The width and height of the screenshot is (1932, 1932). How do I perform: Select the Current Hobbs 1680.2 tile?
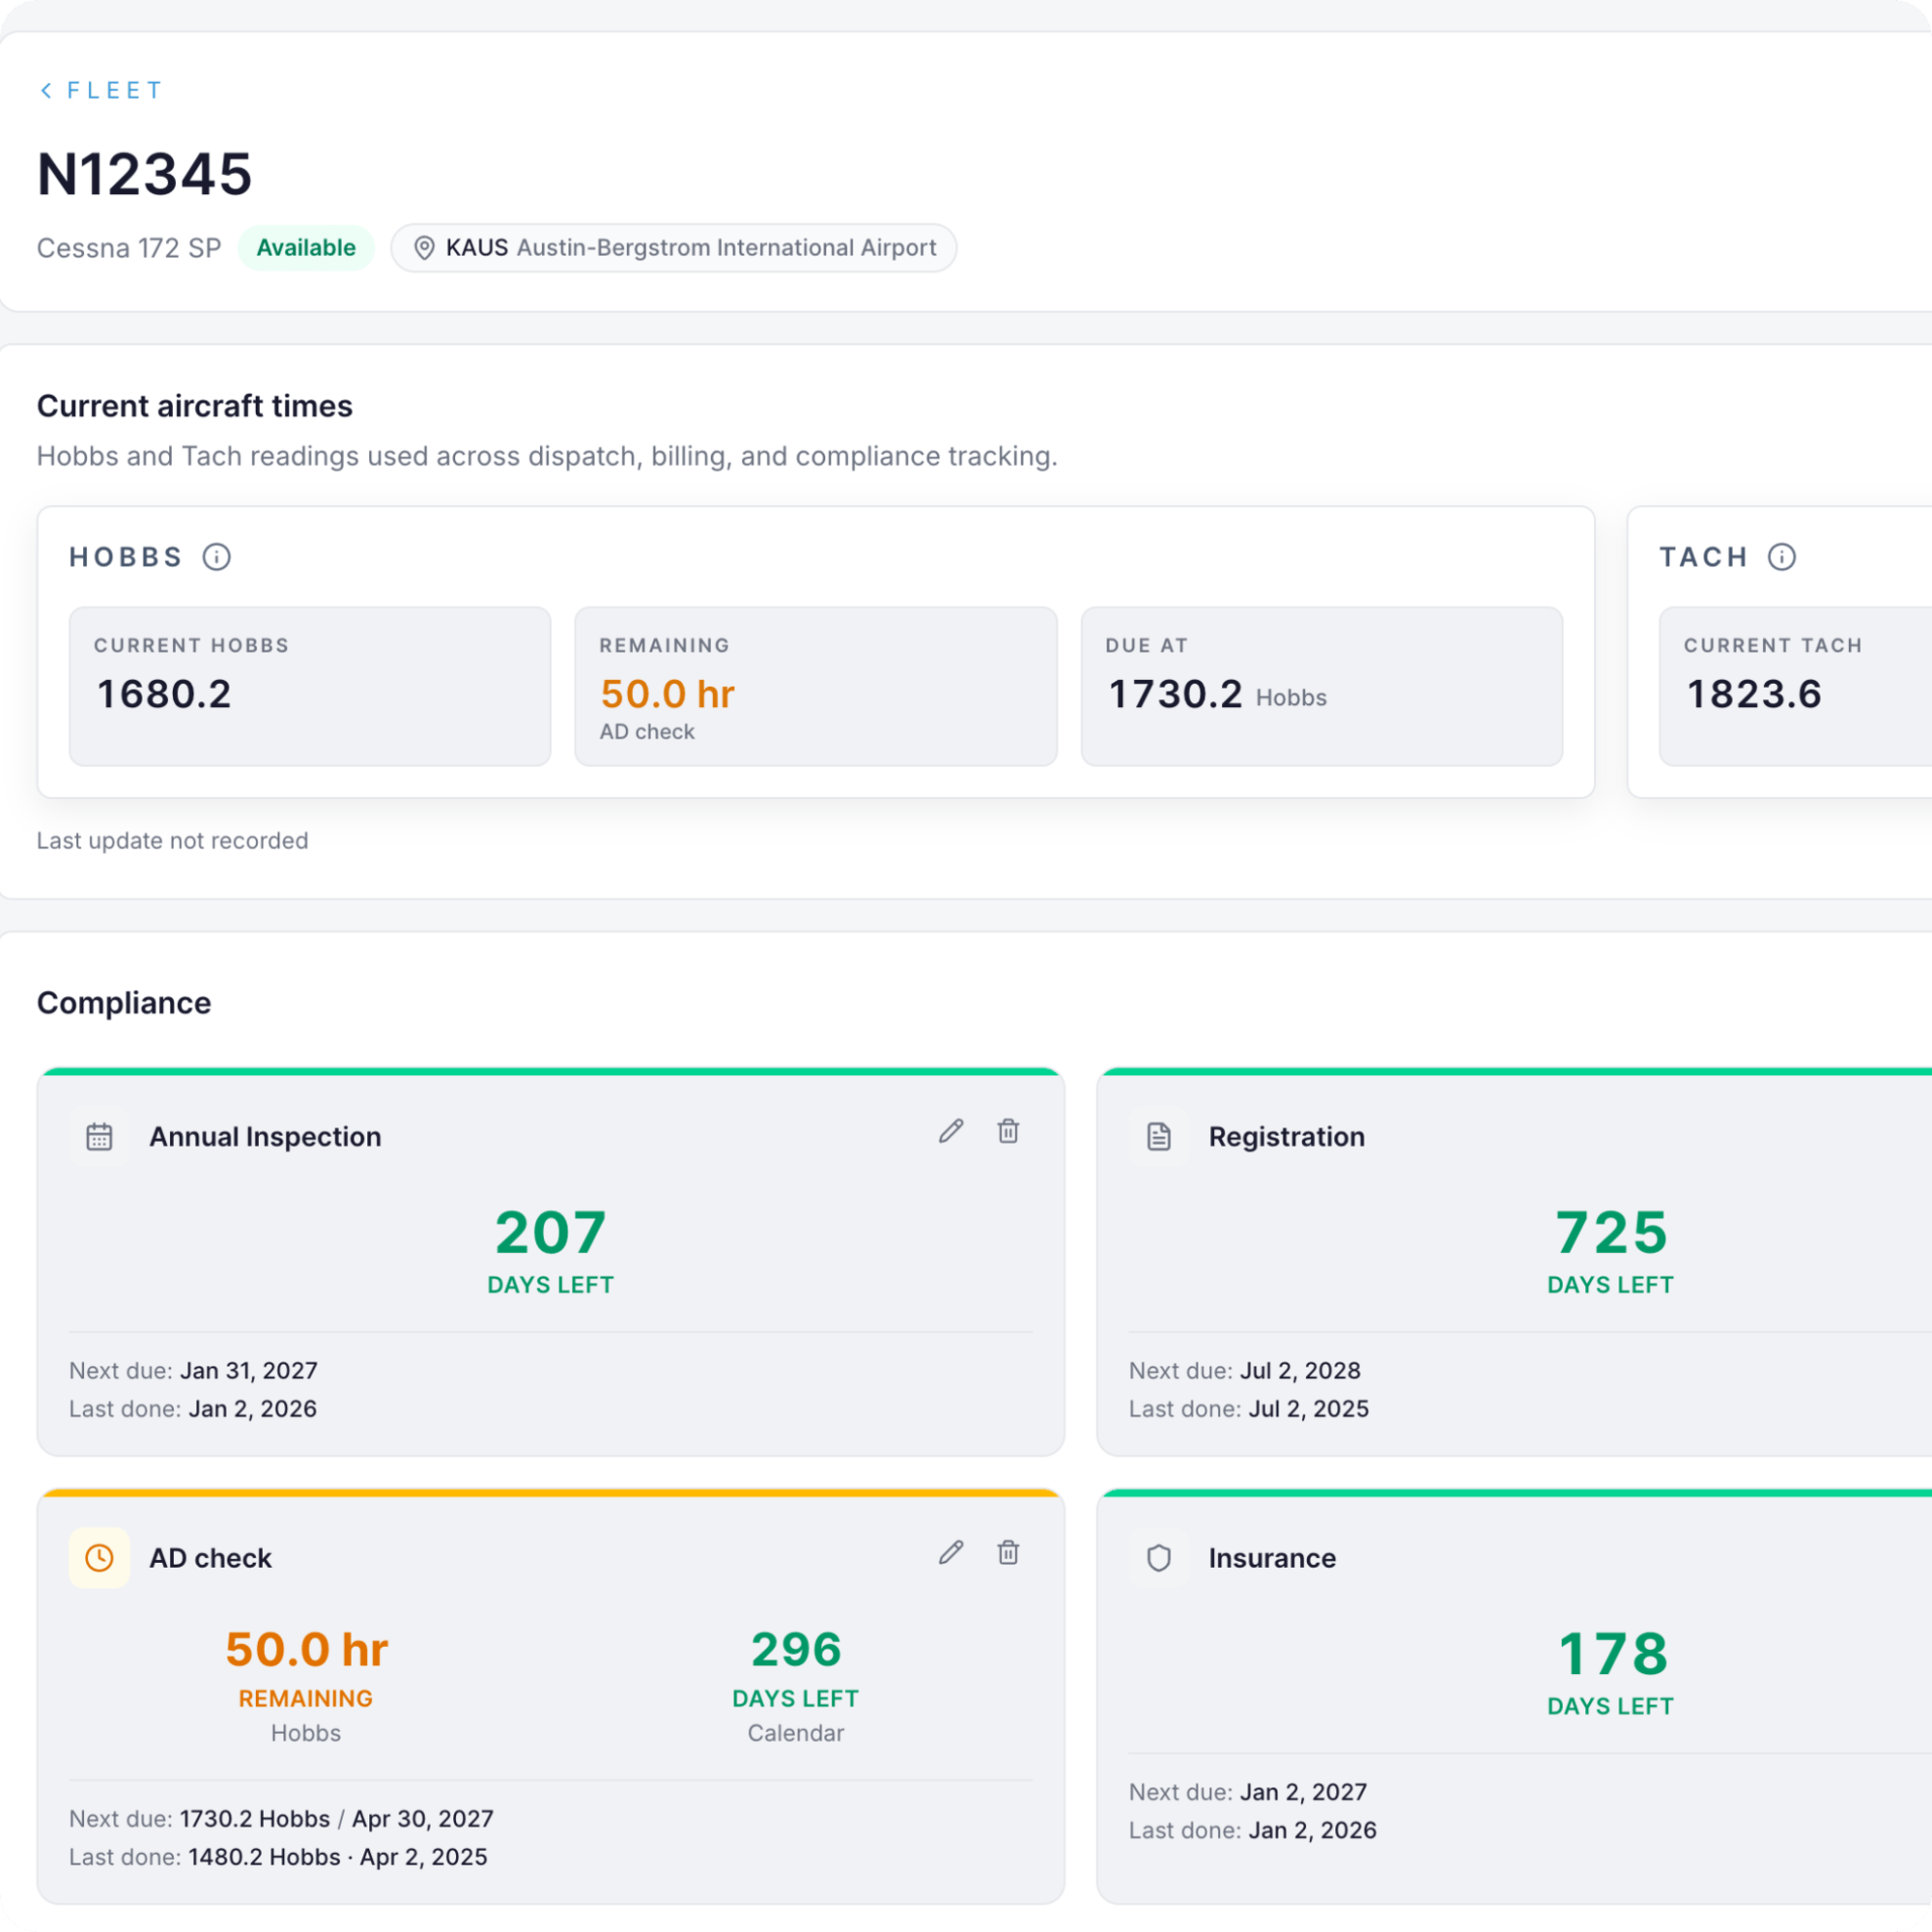[310, 686]
